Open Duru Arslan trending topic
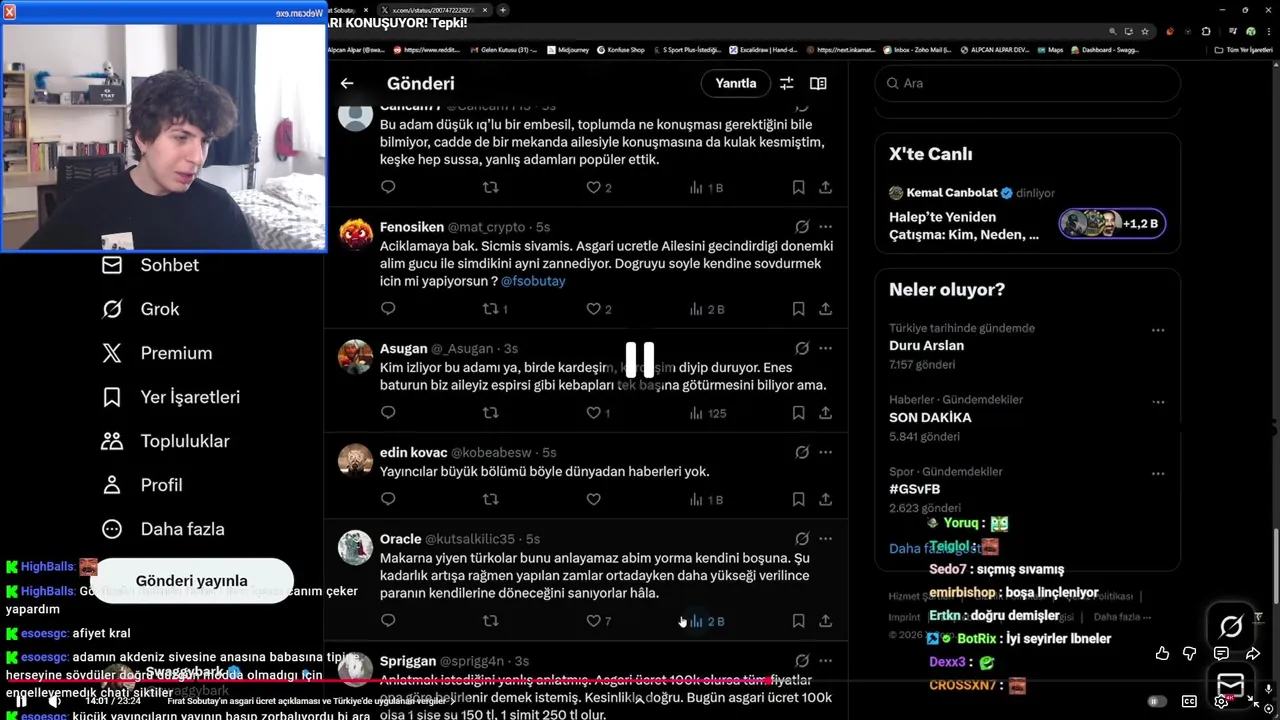 [926, 345]
